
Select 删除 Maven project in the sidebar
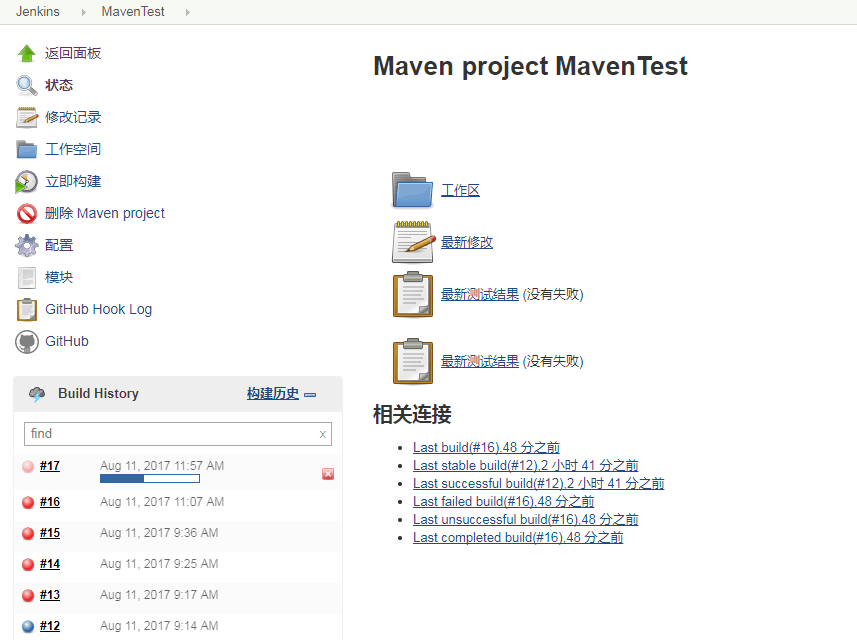coord(105,213)
